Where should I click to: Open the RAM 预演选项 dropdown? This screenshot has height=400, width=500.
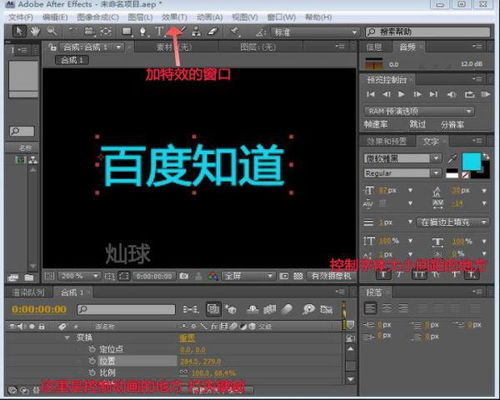(420, 111)
